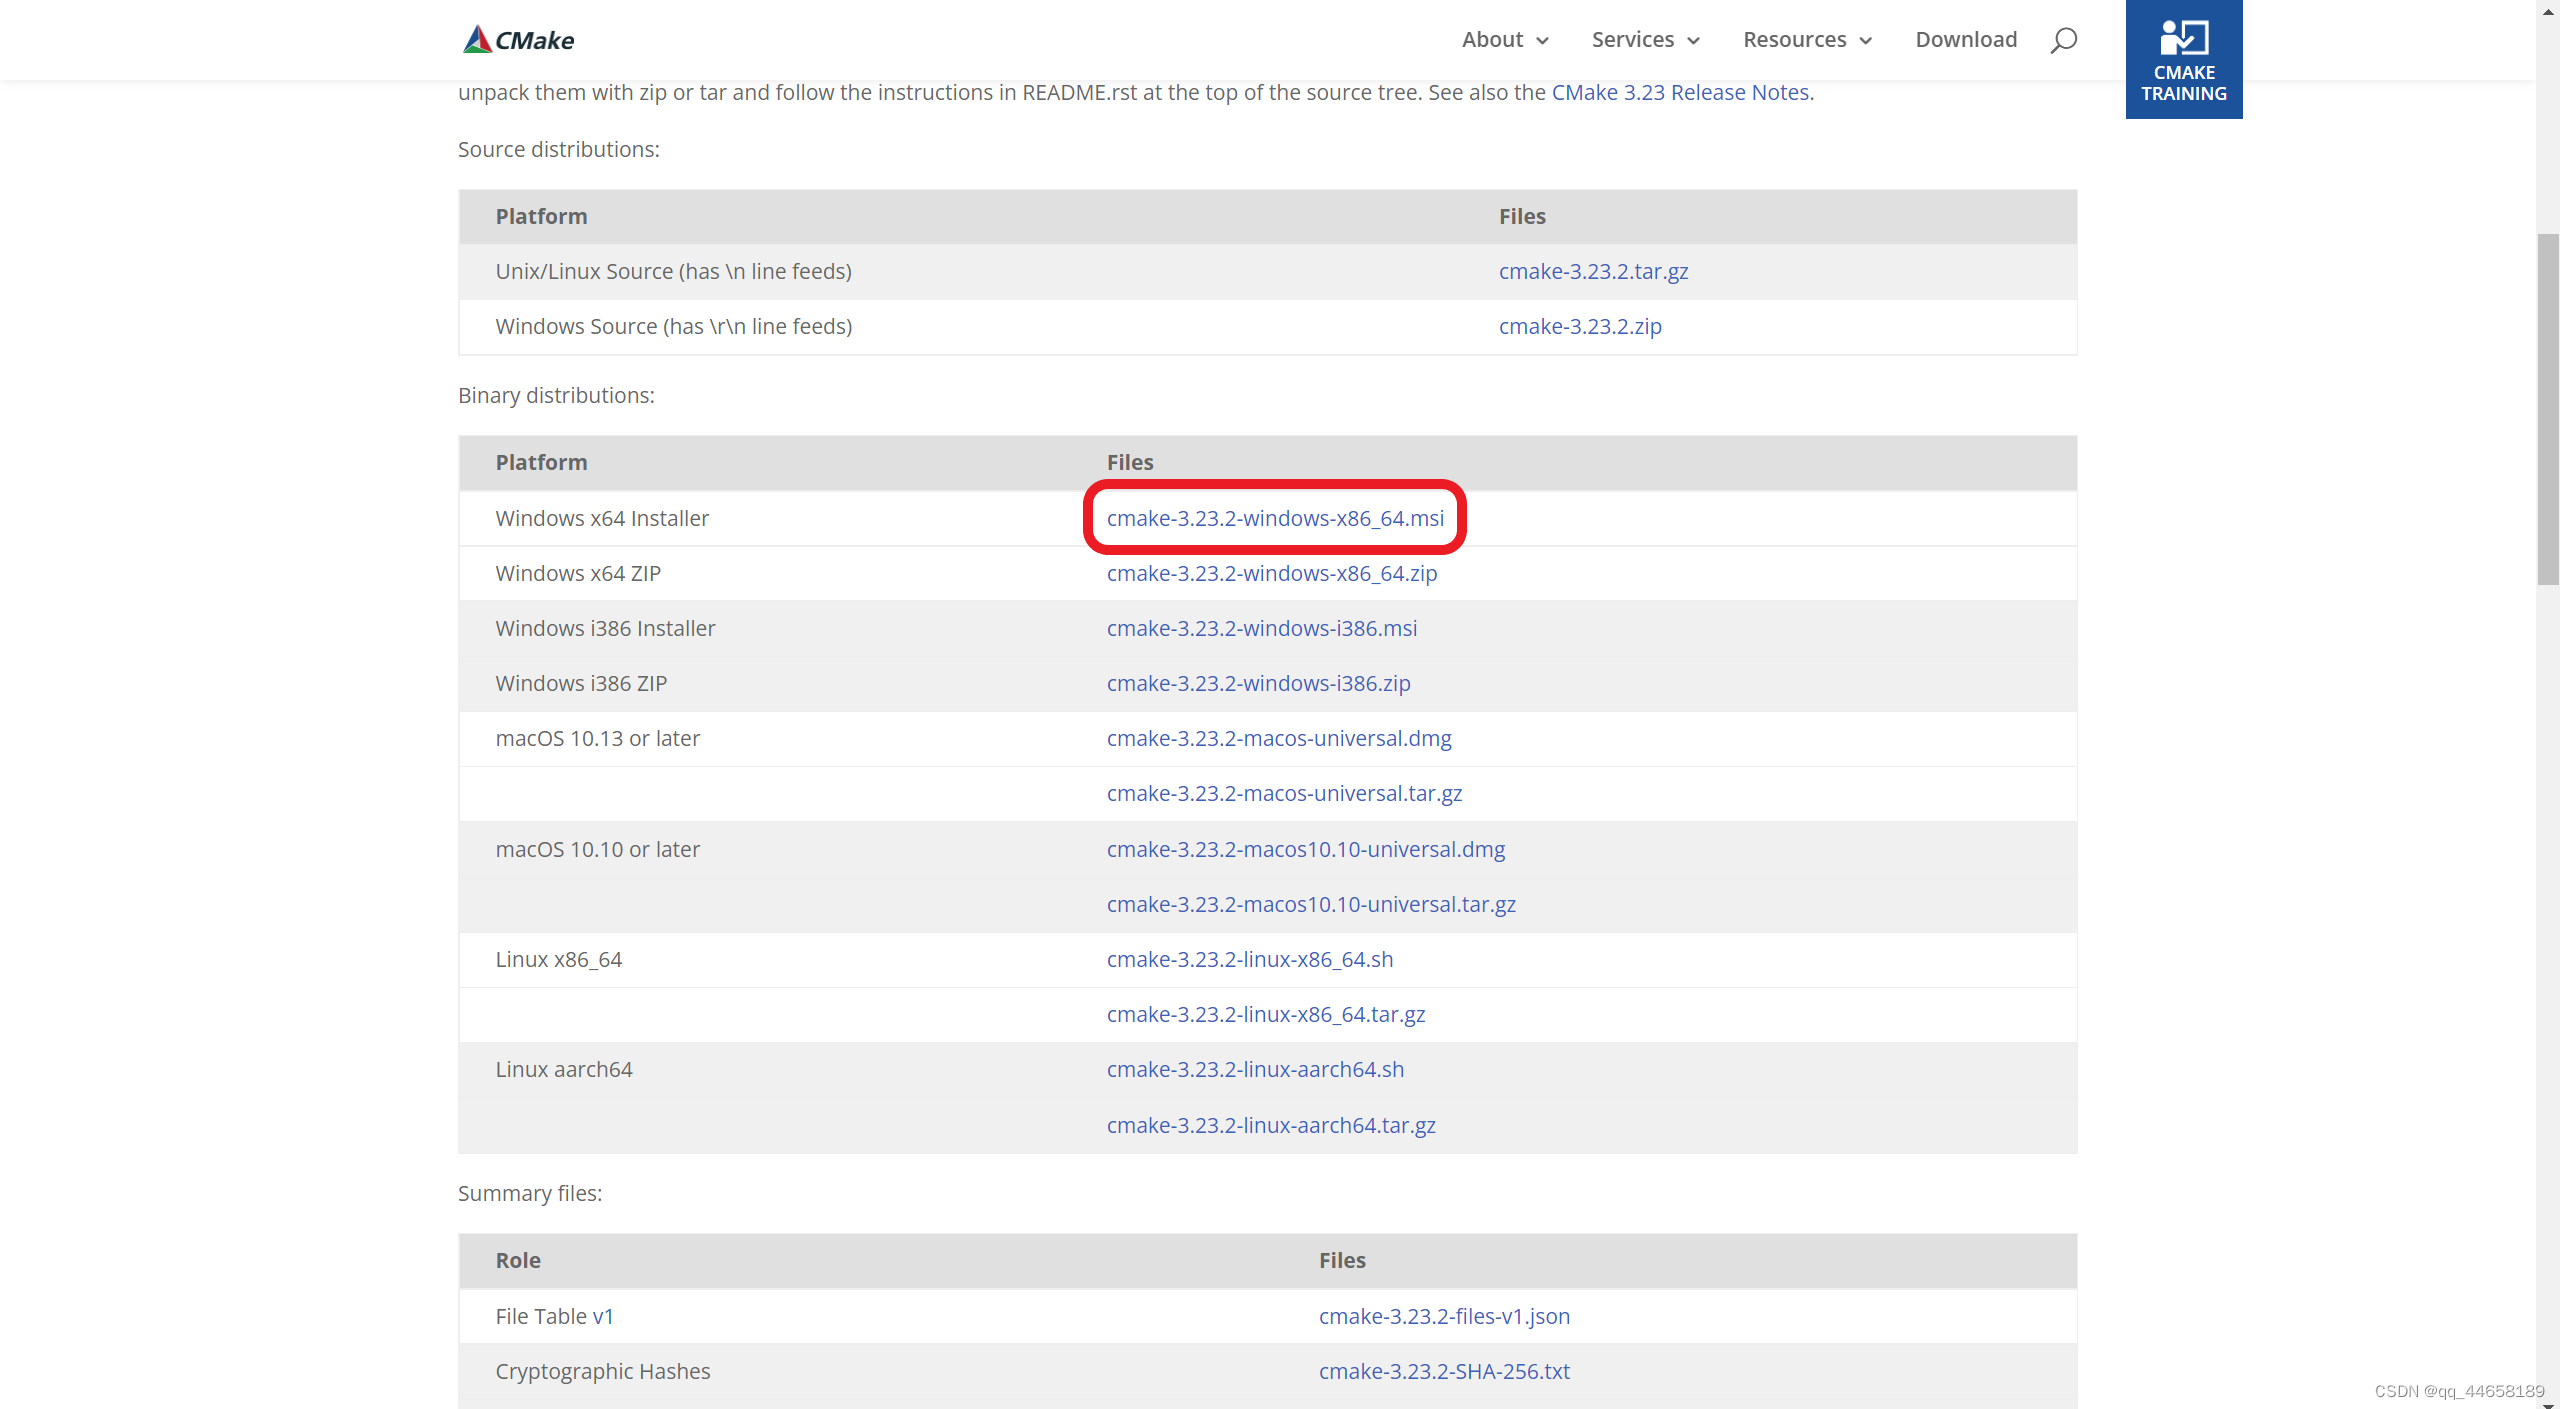Image resolution: width=2560 pixels, height=1409 pixels.
Task: Download cmake-3.23.2-windows-x86_64.zip file
Action: [1271, 573]
